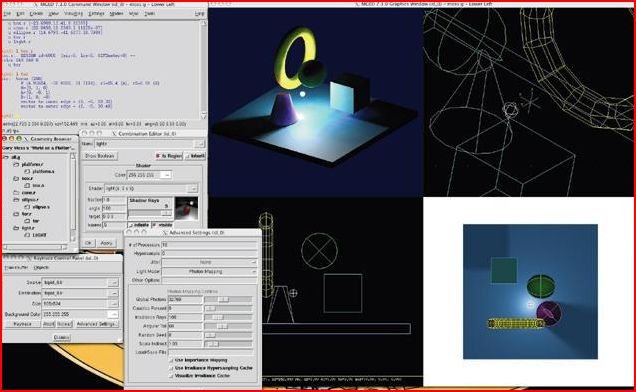Open the raytrace Source dropdown
Screen dimensions: 636x392
point(114,282)
